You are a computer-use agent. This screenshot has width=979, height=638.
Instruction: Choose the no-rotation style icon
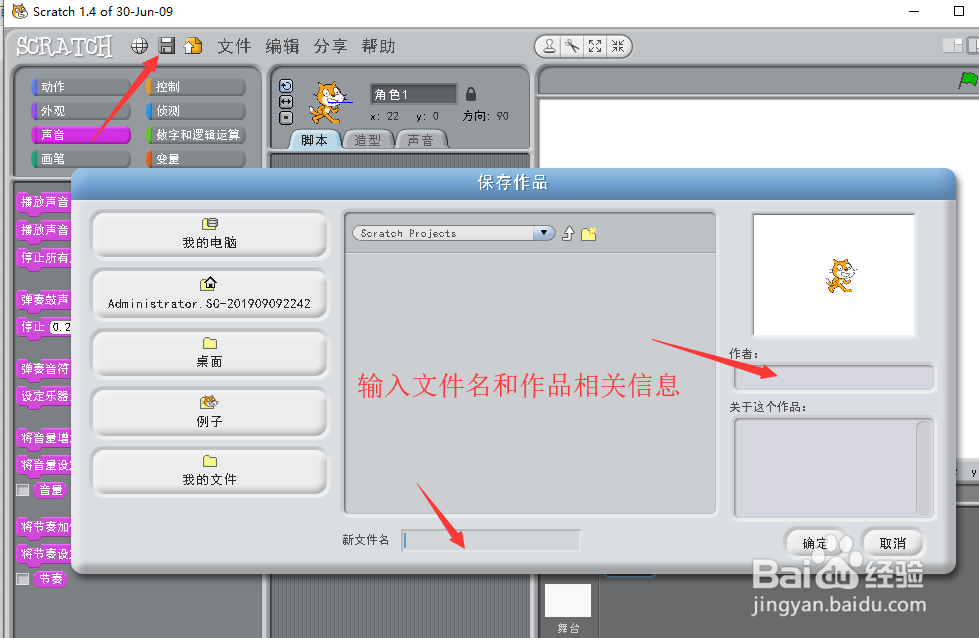pos(286,117)
